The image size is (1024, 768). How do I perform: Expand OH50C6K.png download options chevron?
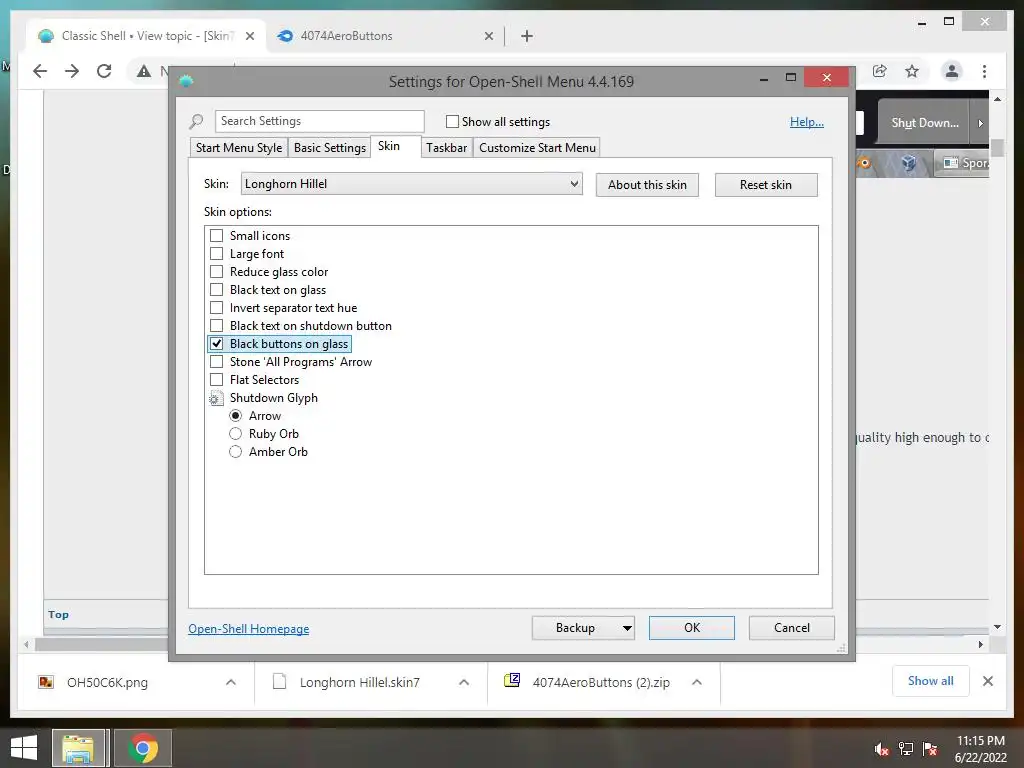tap(231, 682)
